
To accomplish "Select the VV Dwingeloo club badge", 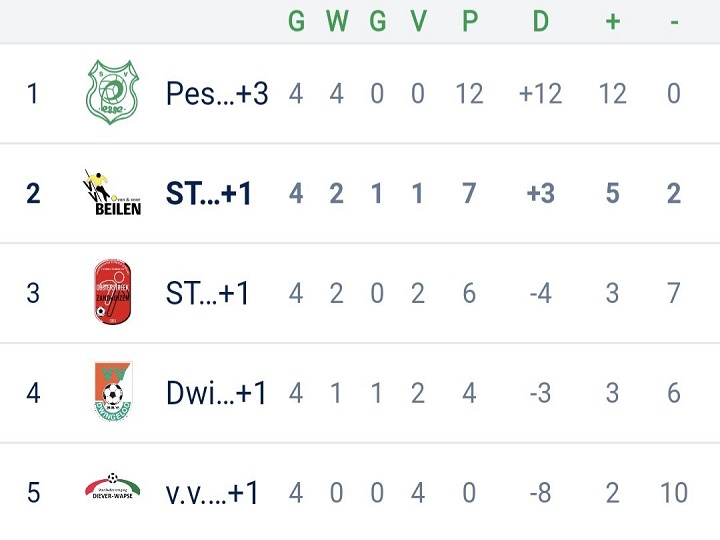I will click(x=112, y=392).
